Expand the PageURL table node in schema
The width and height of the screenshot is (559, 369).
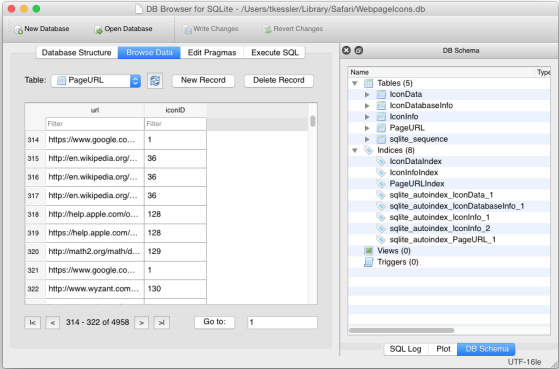tap(367, 128)
